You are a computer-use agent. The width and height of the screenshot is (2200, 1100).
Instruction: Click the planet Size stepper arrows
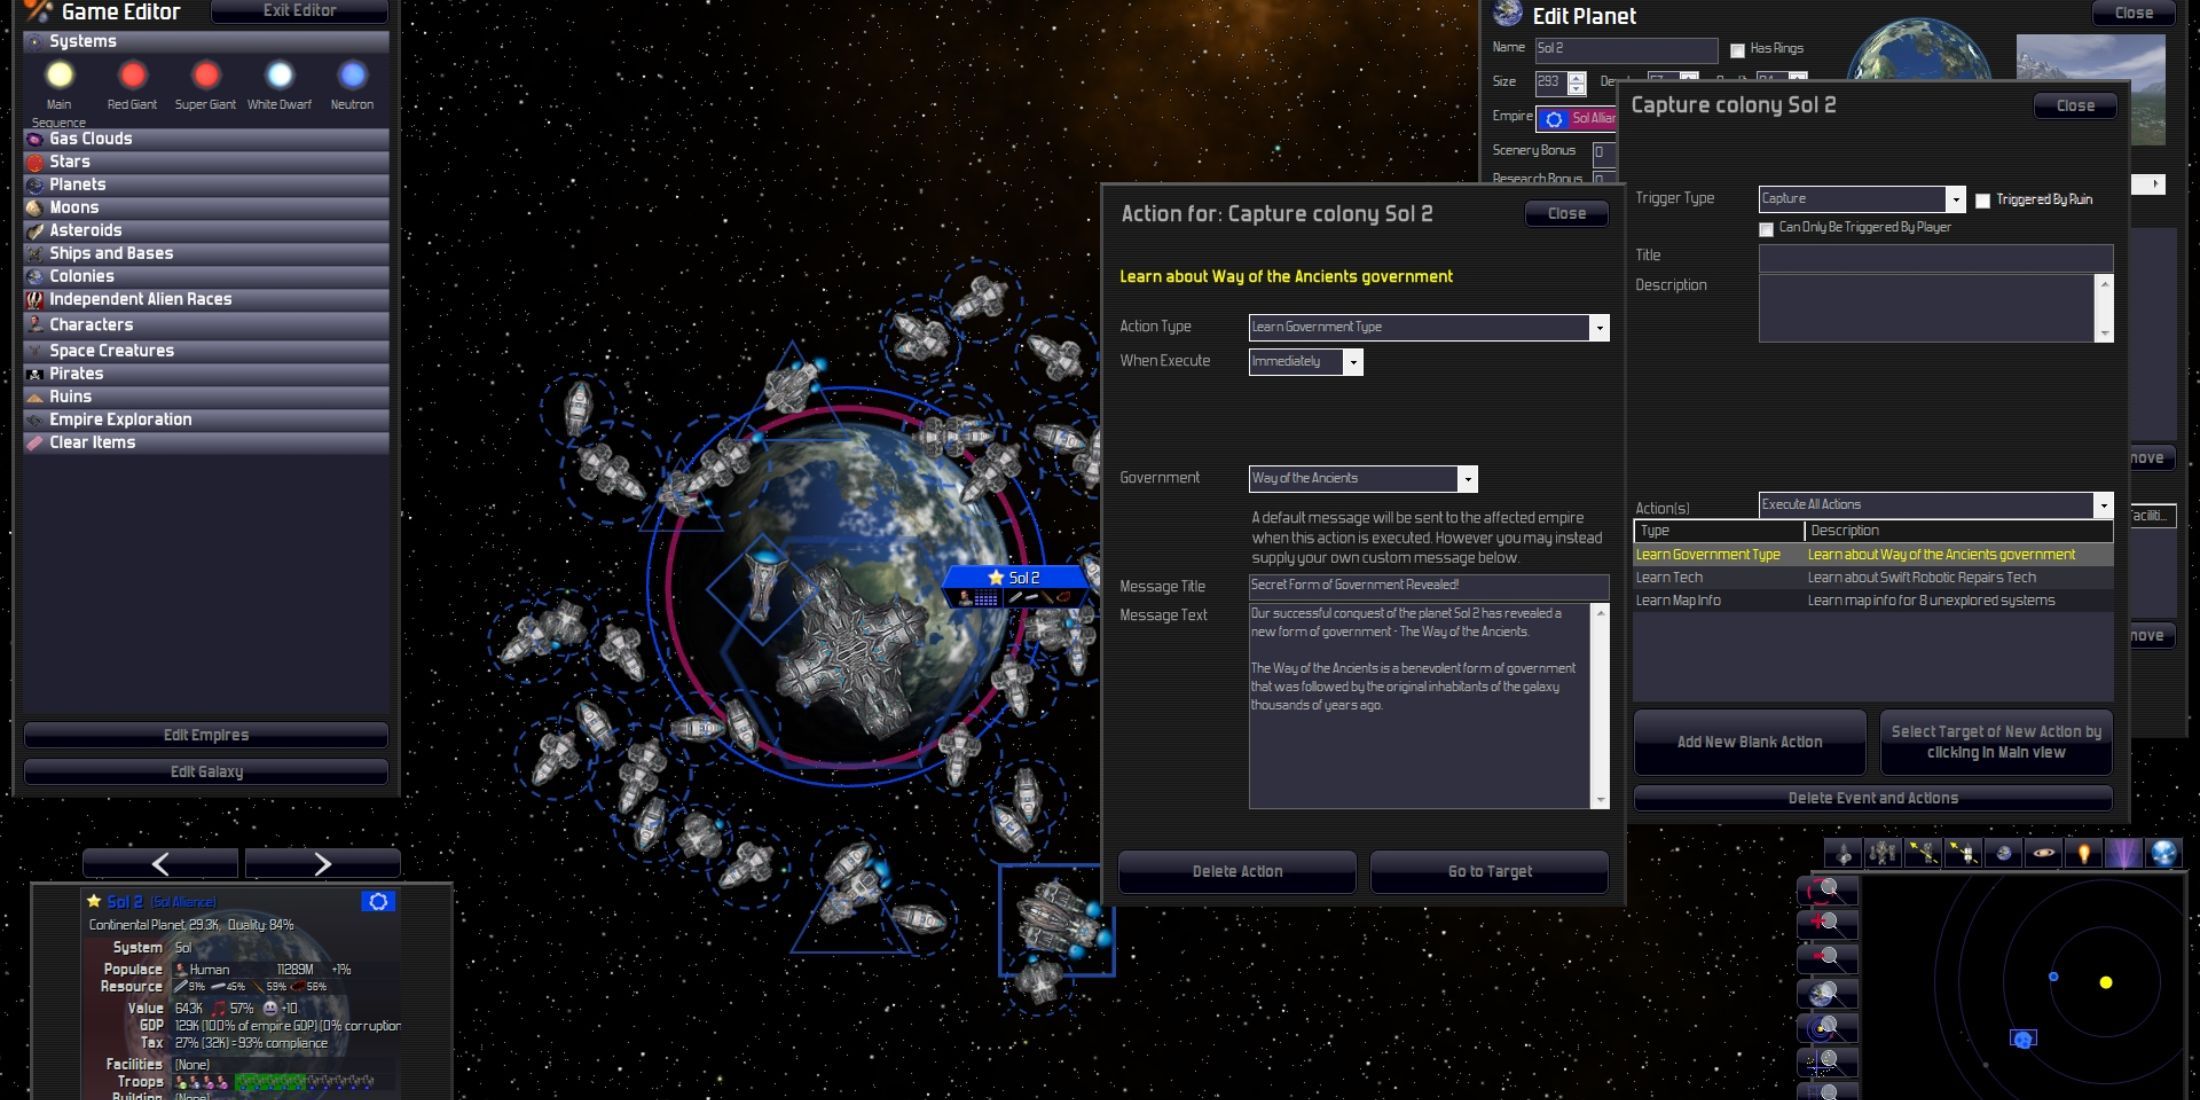pos(1577,83)
